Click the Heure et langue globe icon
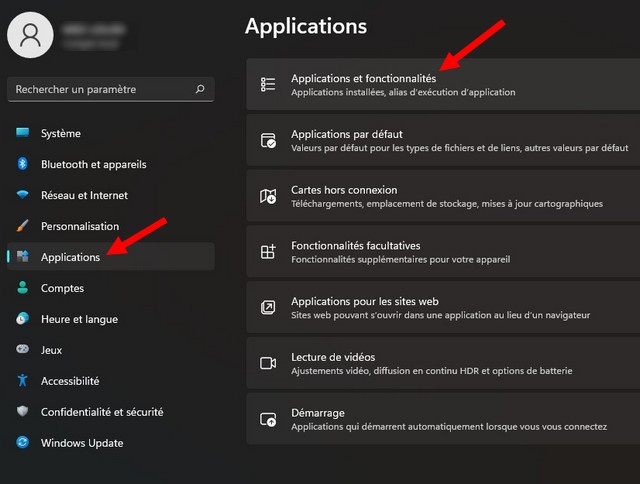Viewport: 640px width, 484px height. point(22,318)
